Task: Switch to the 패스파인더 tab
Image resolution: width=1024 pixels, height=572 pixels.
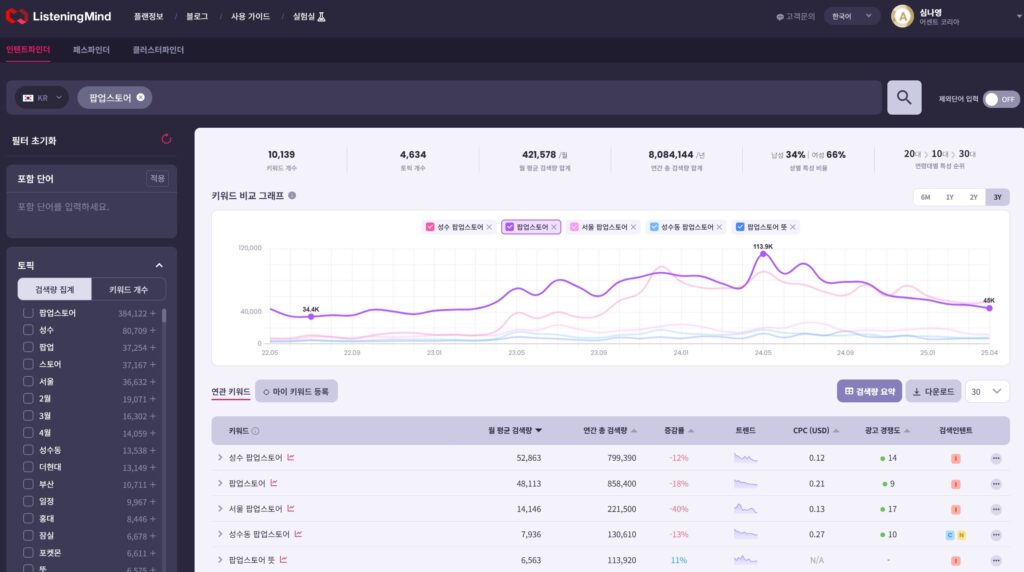Action: click(x=91, y=50)
